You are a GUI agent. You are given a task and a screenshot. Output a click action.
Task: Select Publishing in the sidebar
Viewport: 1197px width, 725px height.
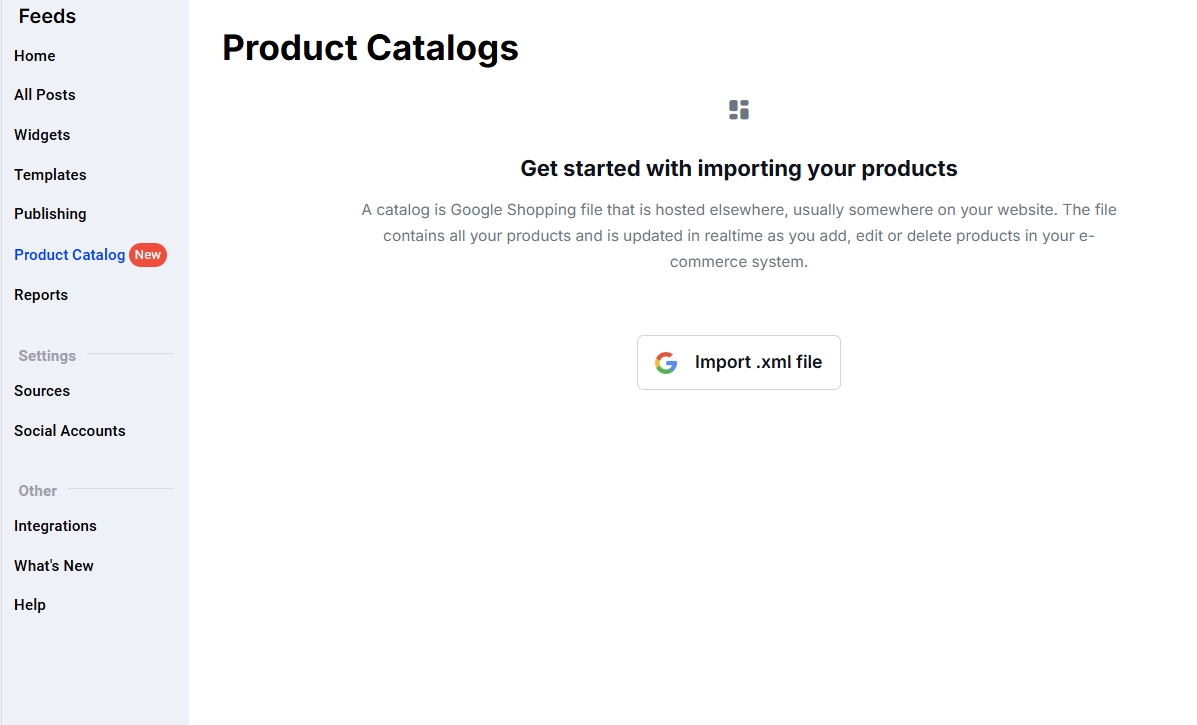(x=50, y=214)
